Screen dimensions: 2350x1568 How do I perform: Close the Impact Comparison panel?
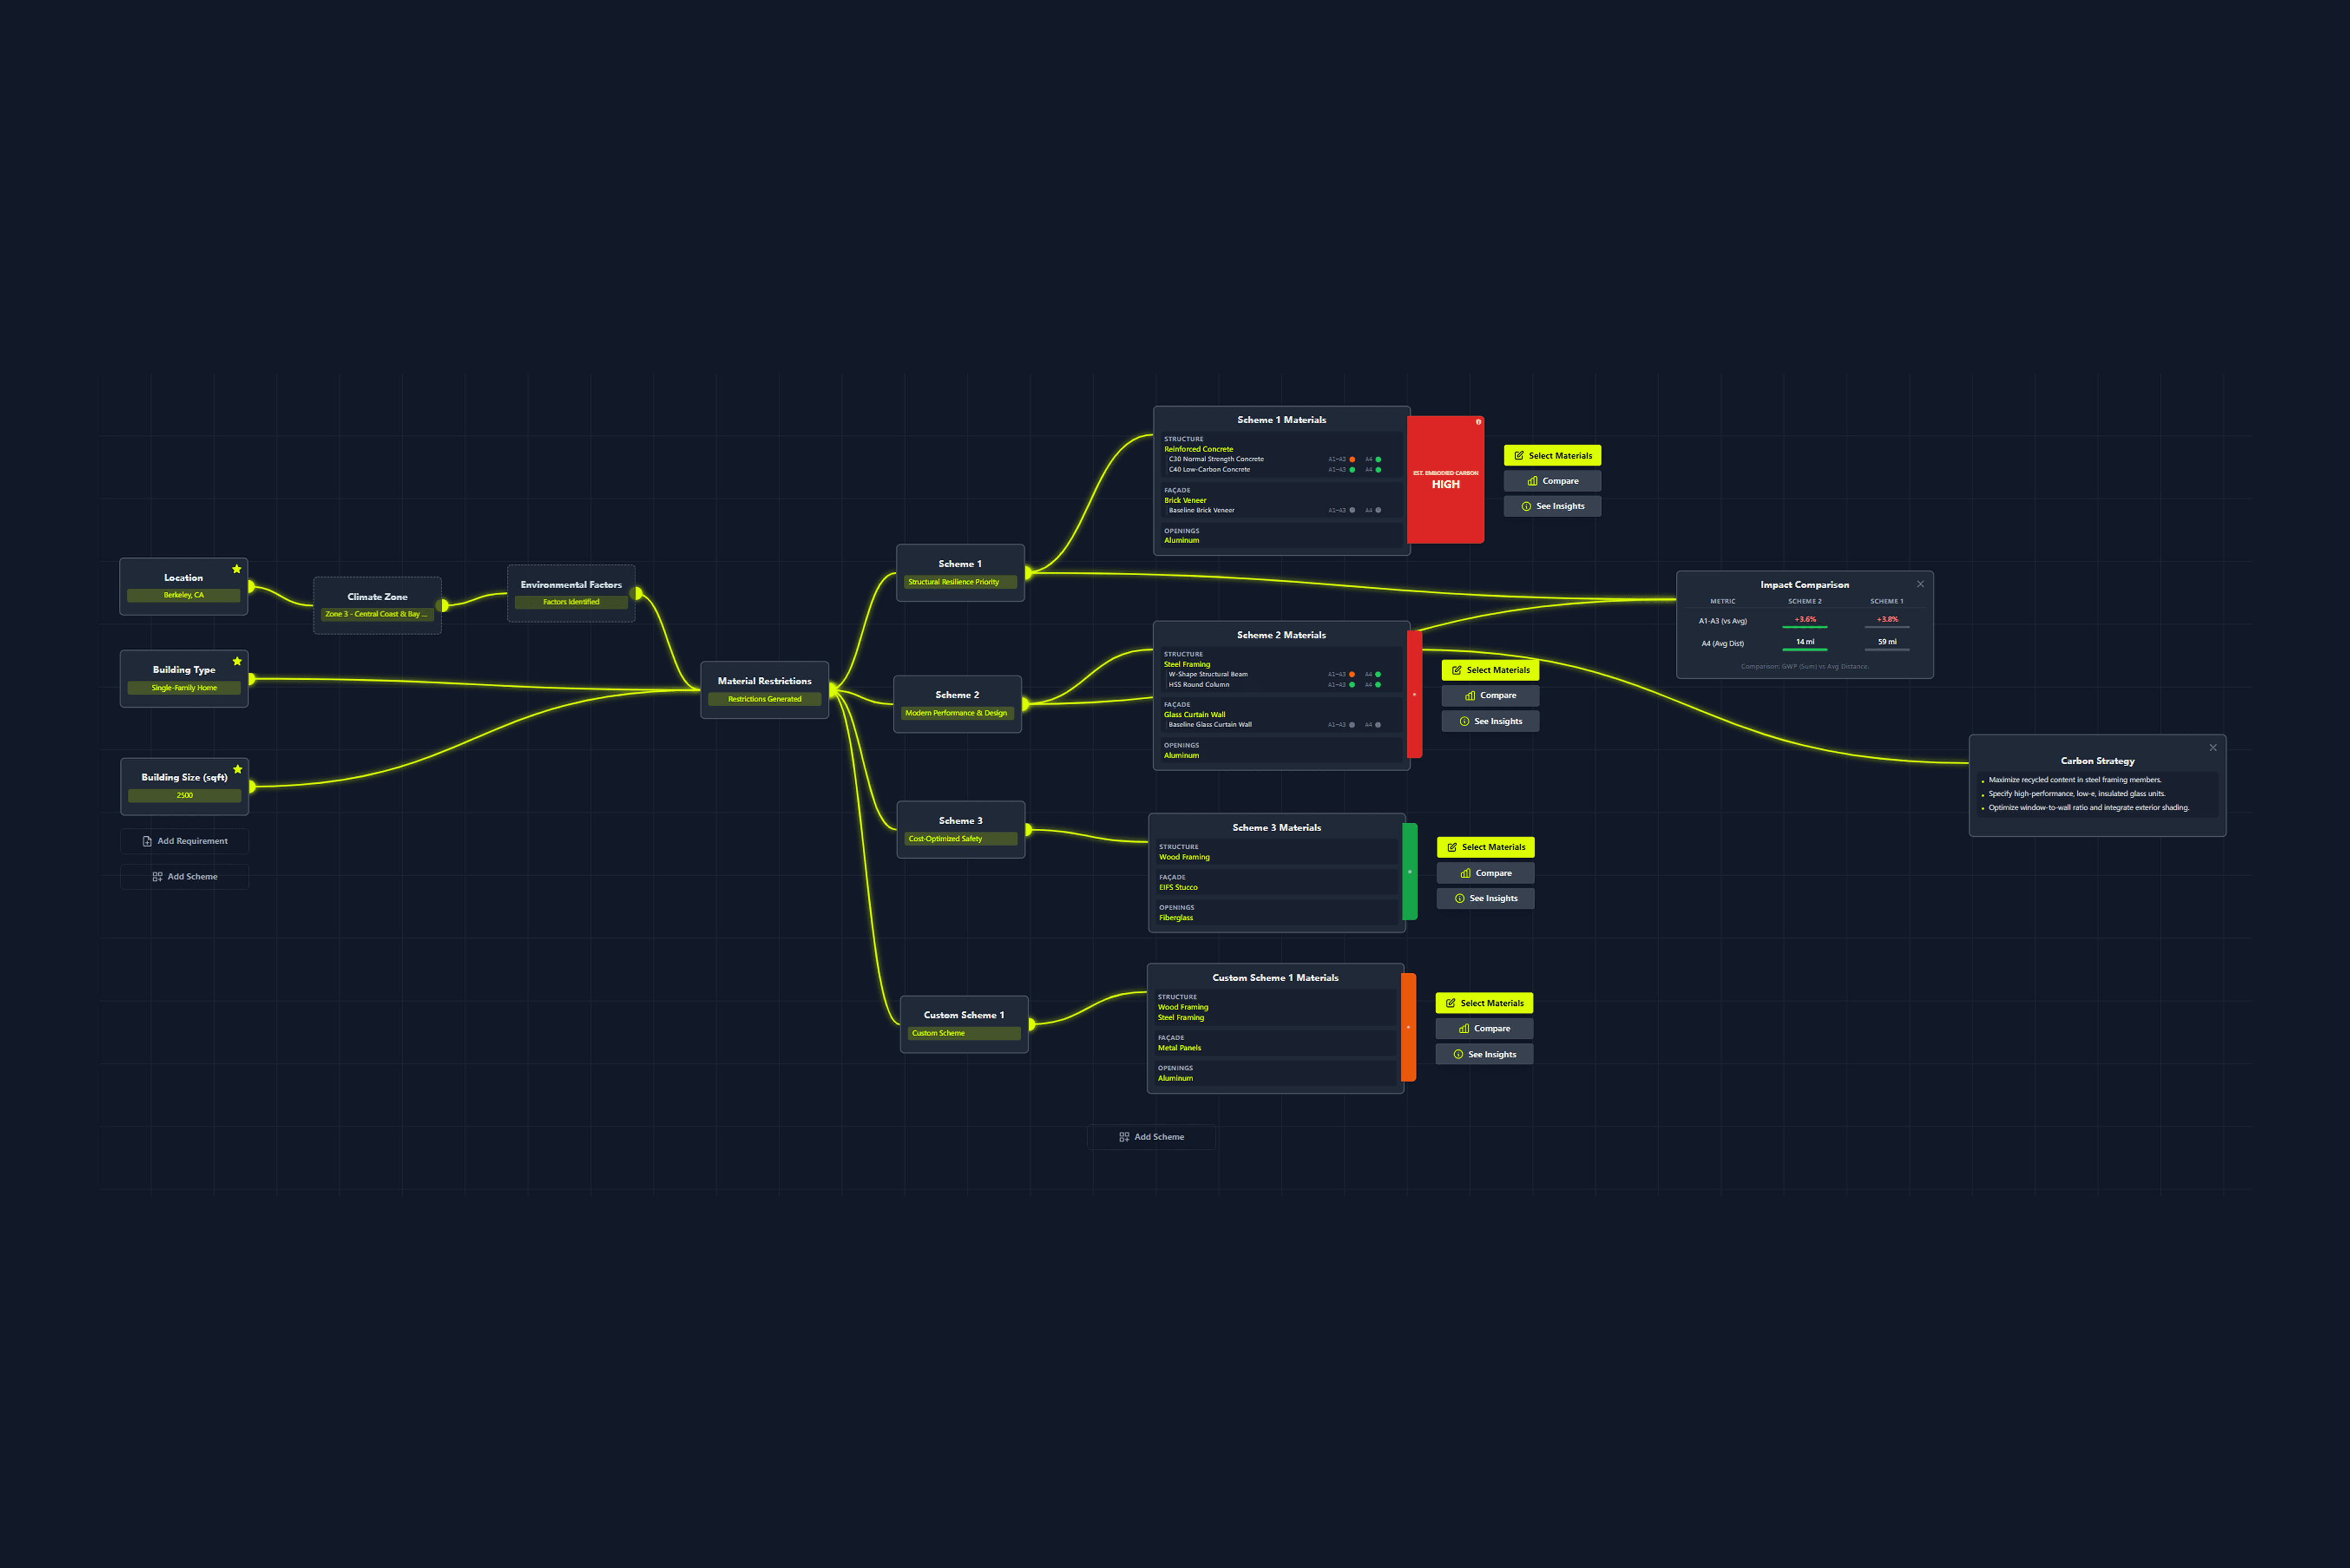1920,584
